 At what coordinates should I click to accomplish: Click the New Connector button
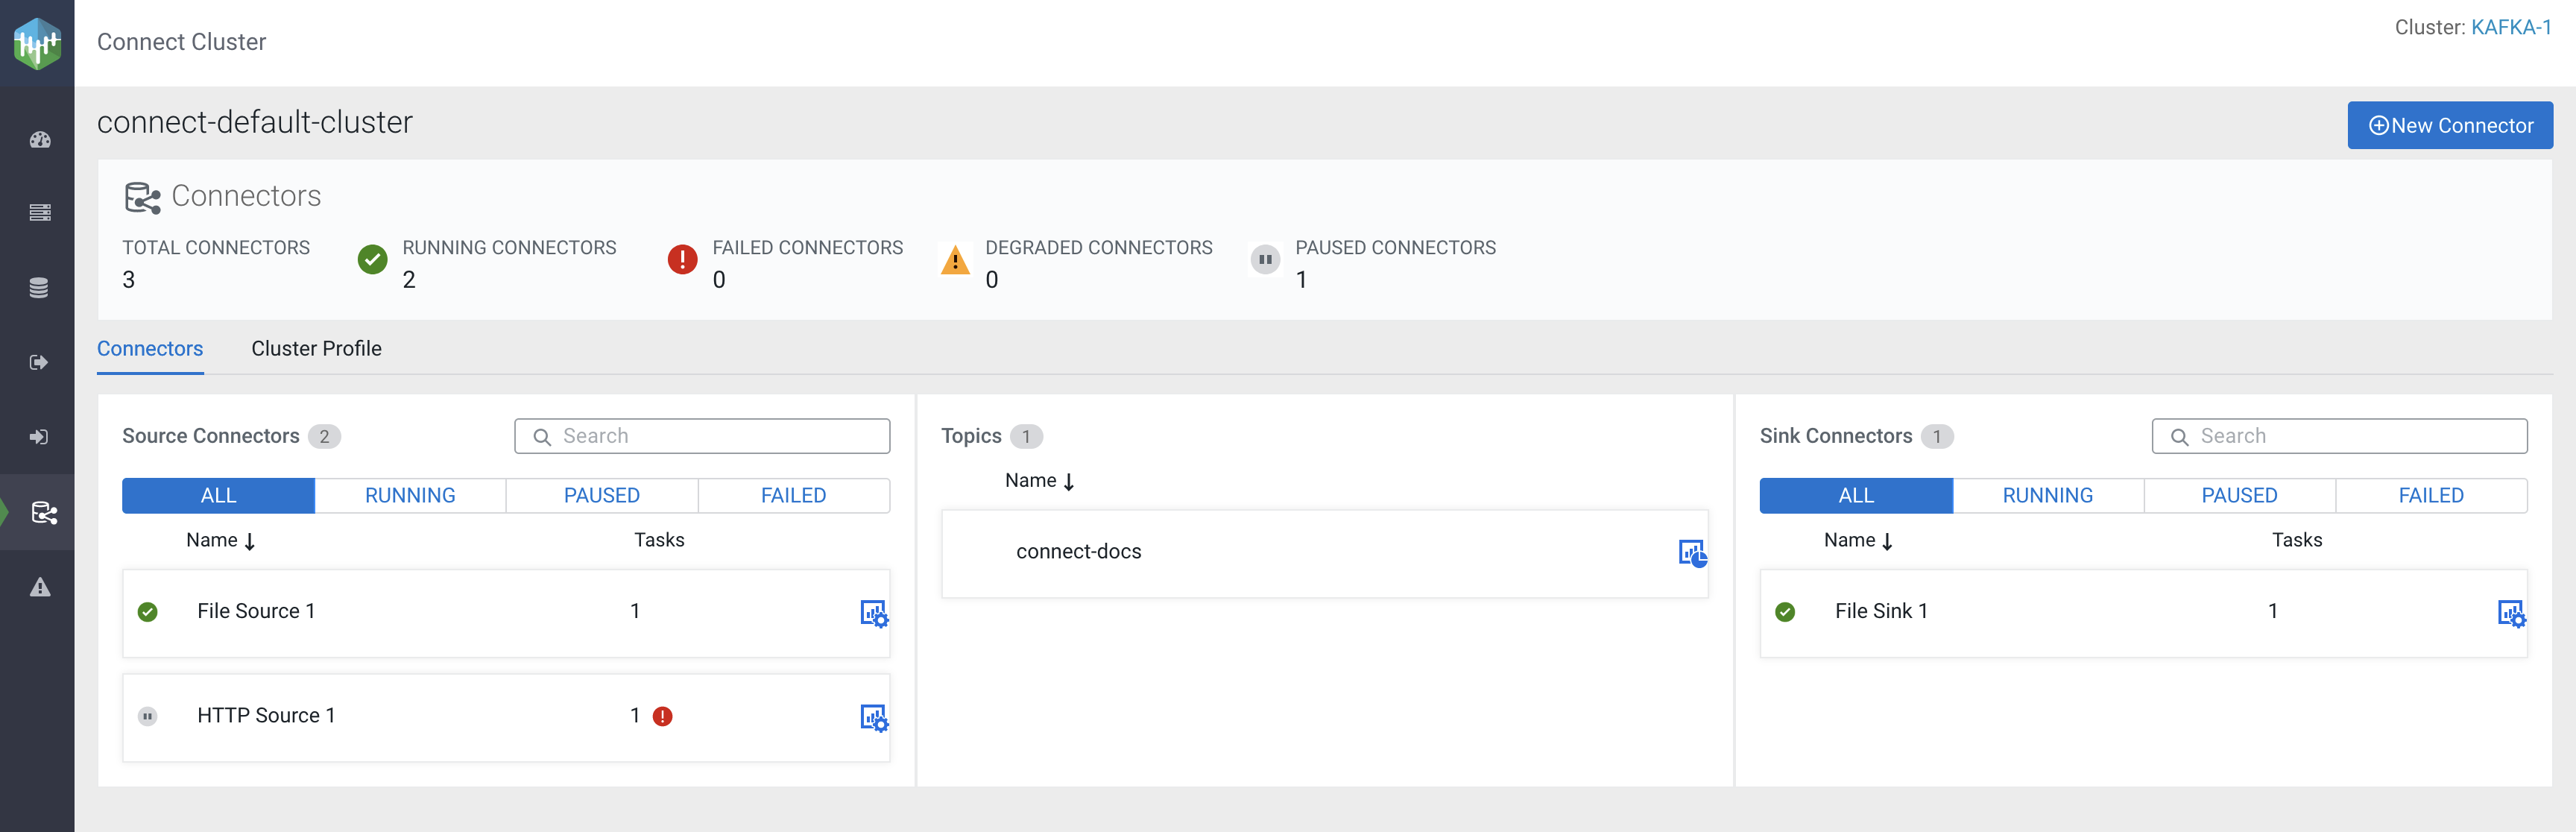tap(2449, 126)
